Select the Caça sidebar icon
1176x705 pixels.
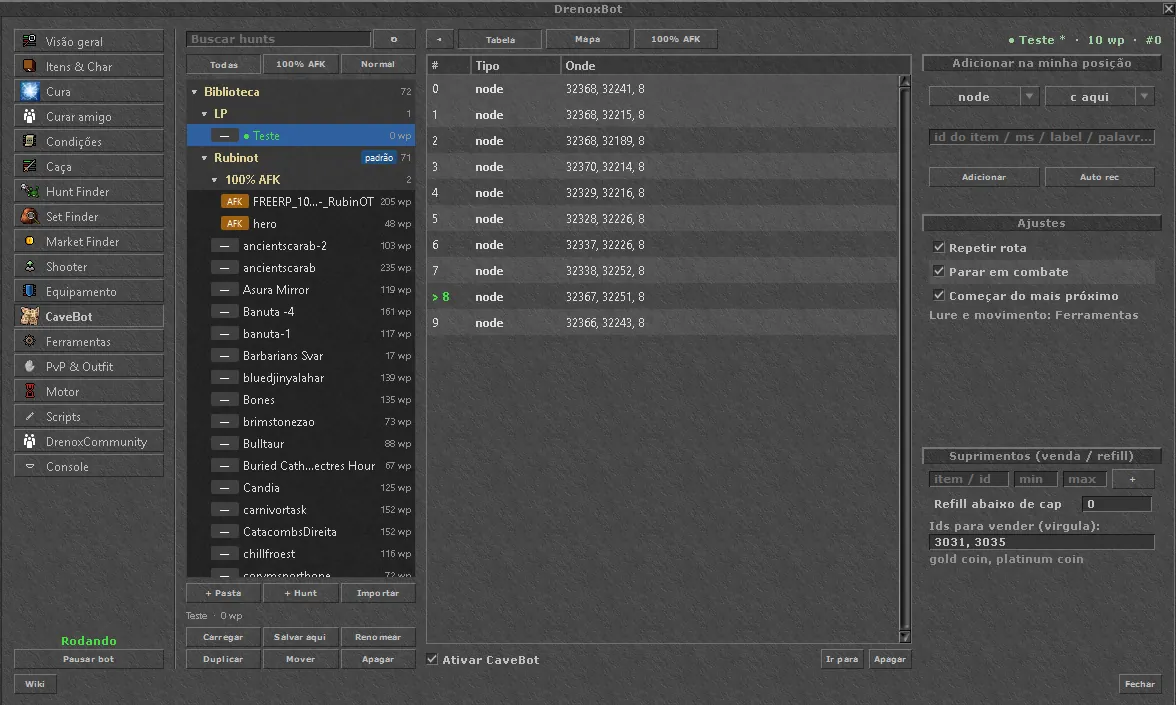[x=29, y=166]
